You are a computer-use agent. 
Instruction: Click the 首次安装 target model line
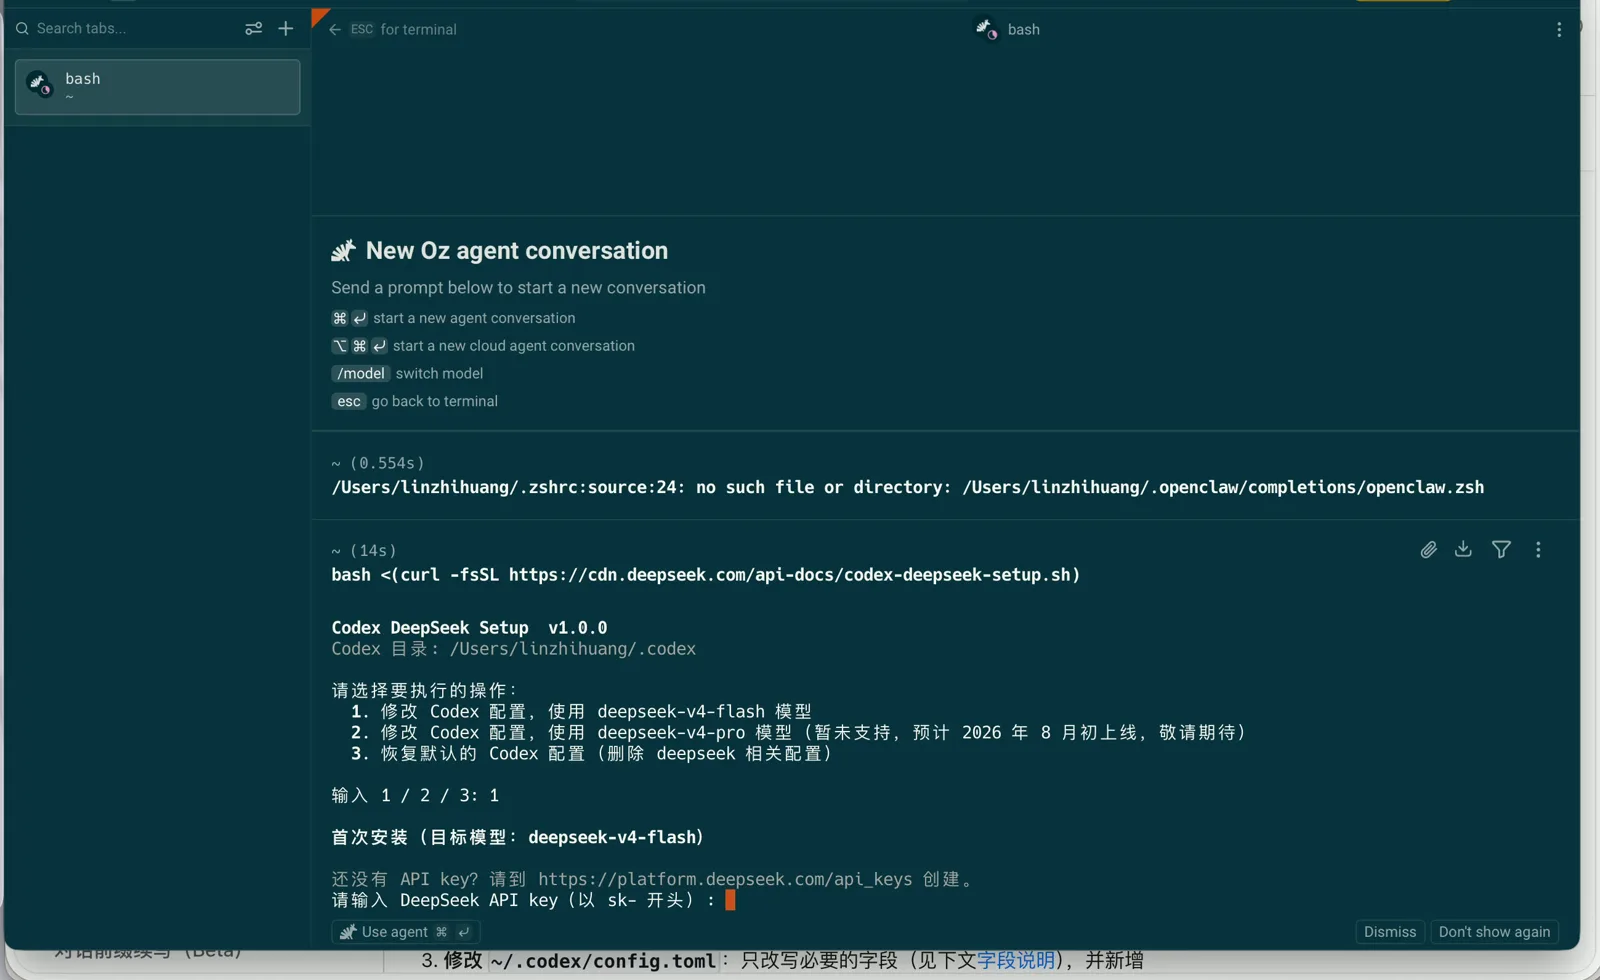coord(518,837)
